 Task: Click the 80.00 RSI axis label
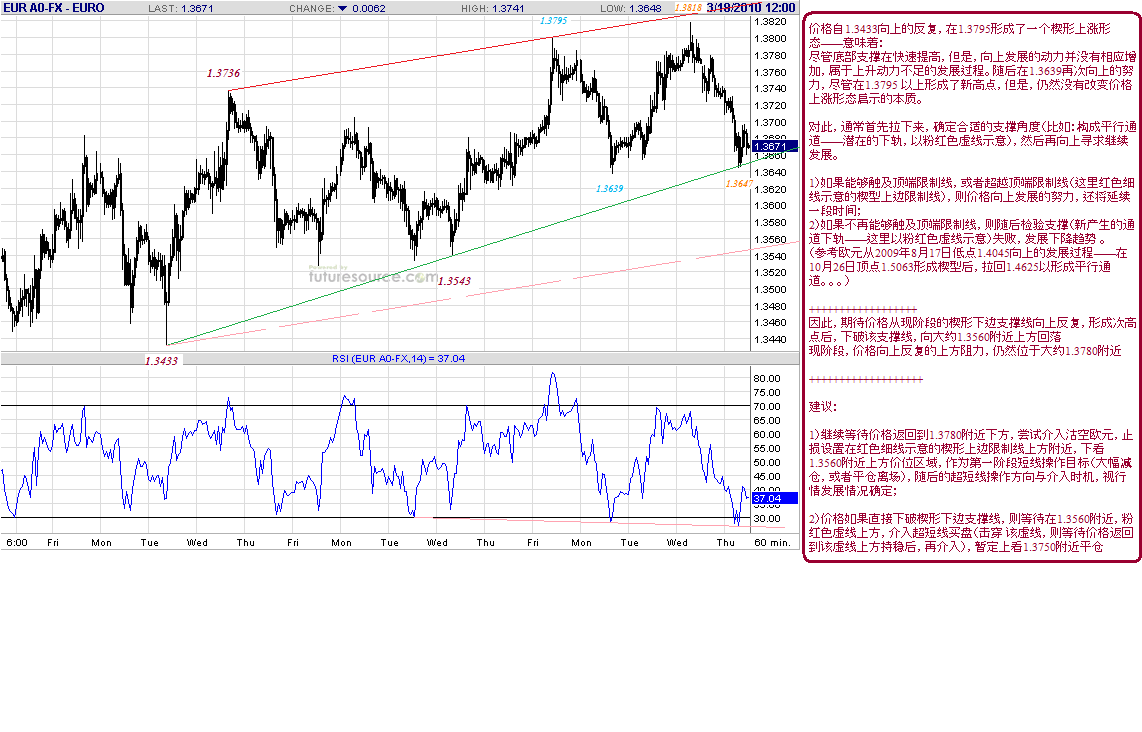tap(767, 379)
